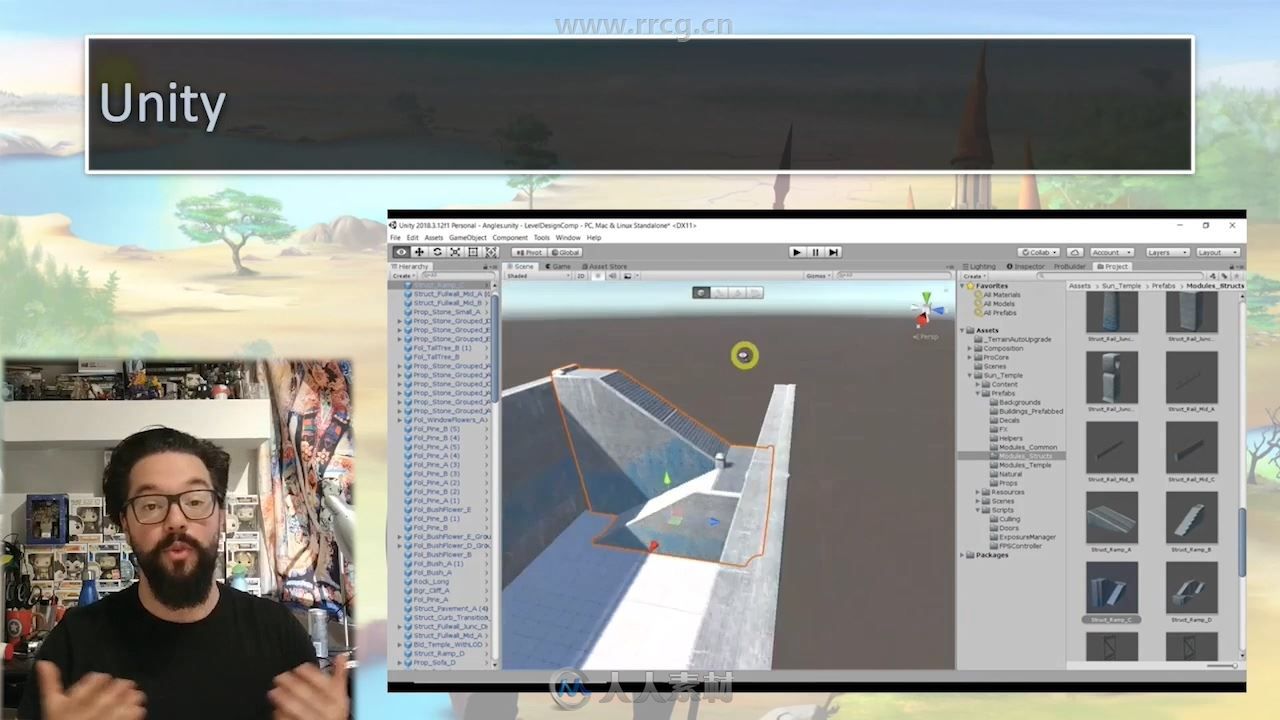Toggle Pivot handle position button
Image resolution: width=1280 pixels, height=720 pixels.
(x=527, y=252)
